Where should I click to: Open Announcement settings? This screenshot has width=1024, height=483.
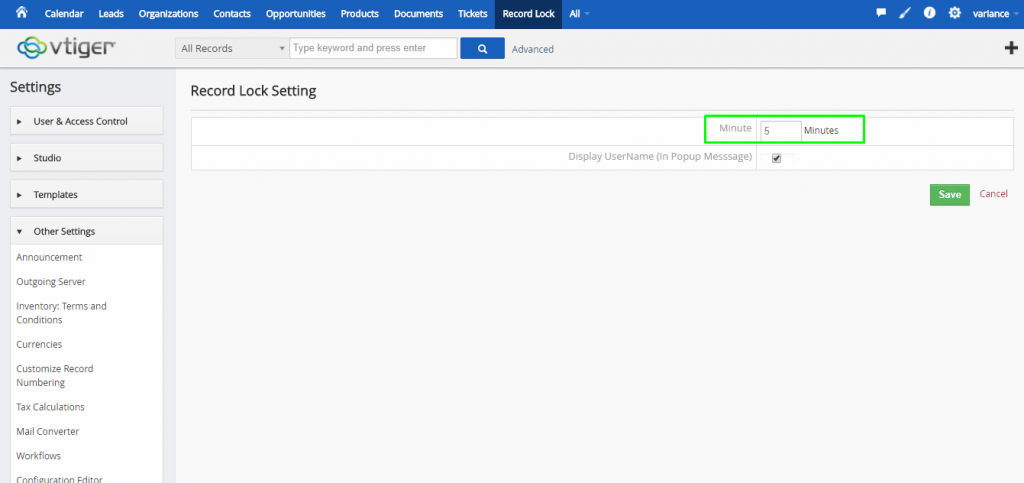tap(49, 257)
